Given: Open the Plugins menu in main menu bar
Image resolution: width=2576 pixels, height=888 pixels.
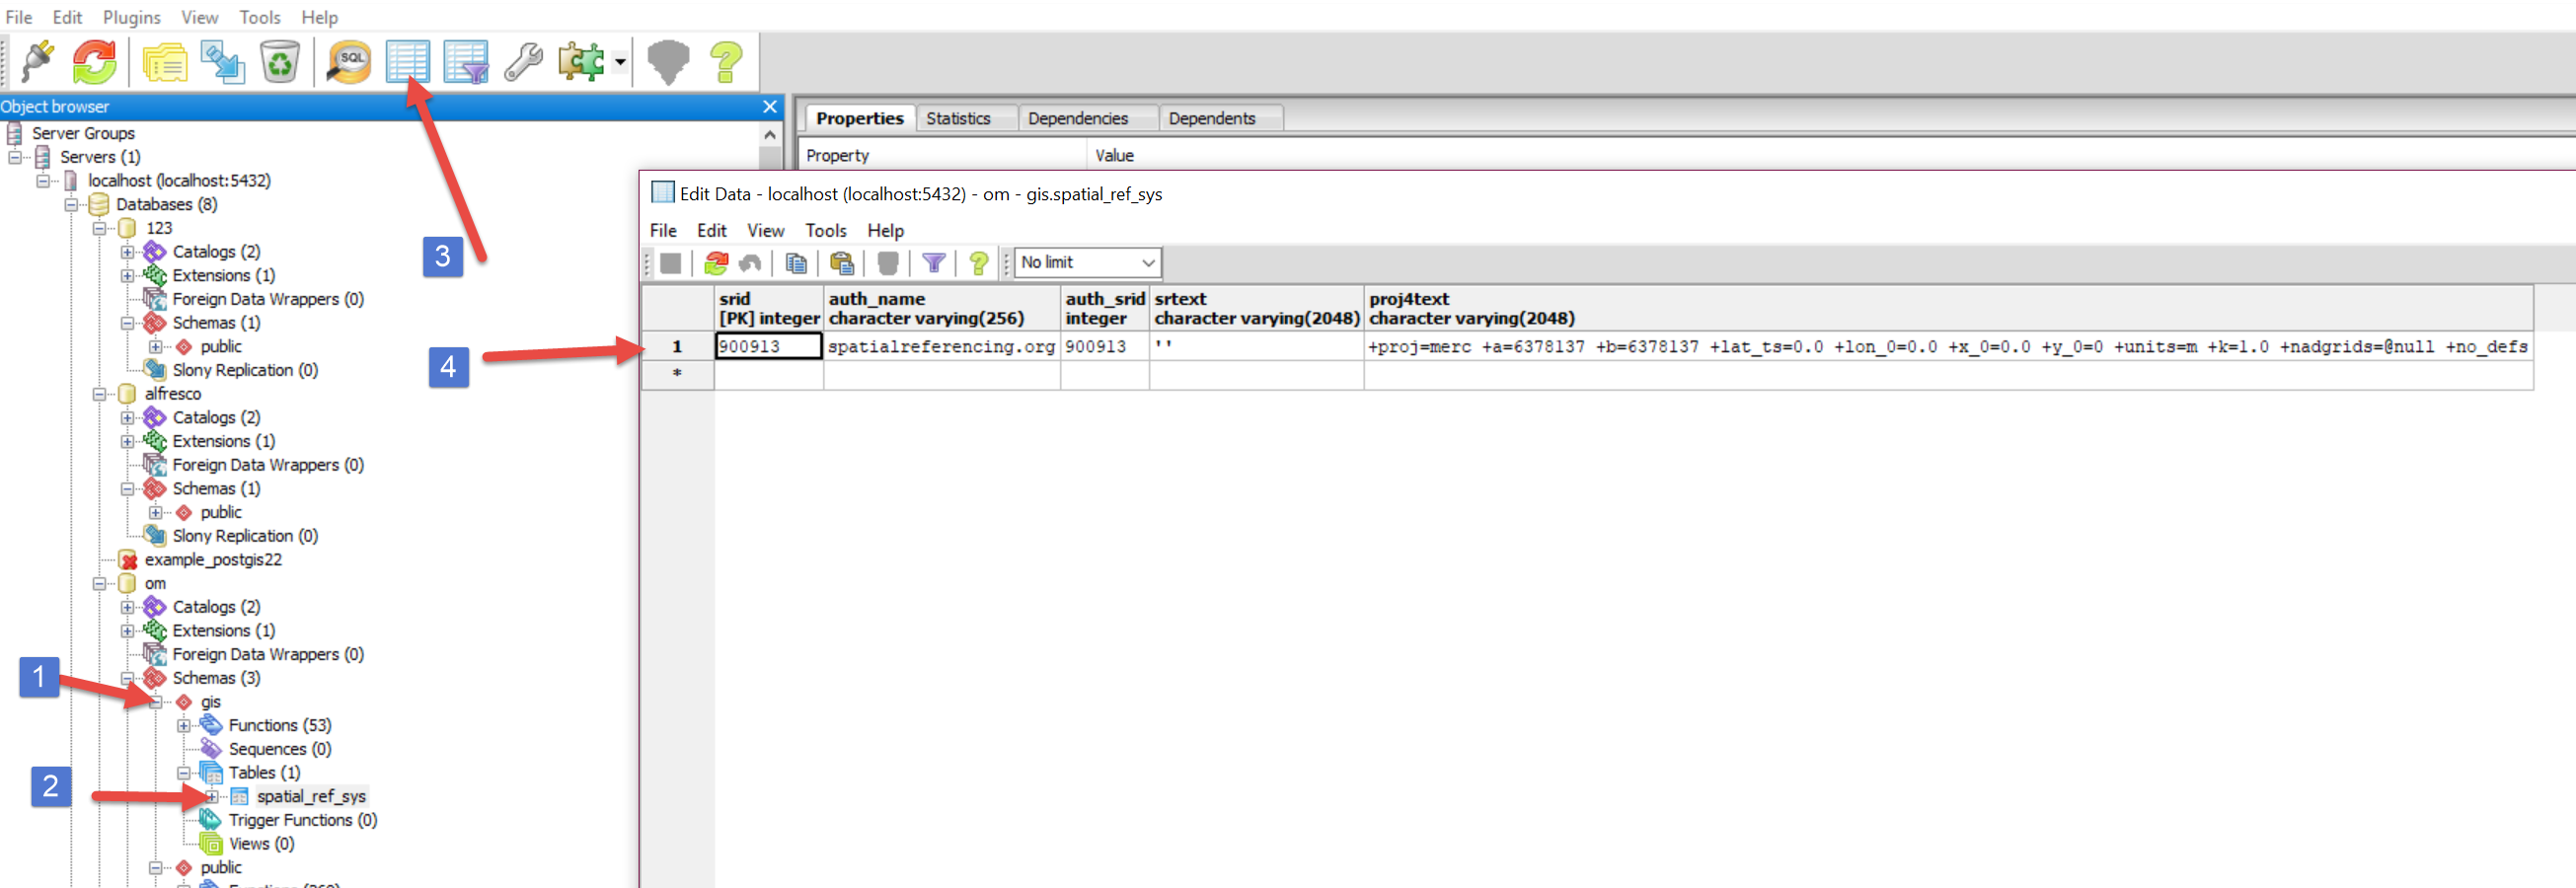Looking at the screenshot, I should pyautogui.click(x=131, y=17).
